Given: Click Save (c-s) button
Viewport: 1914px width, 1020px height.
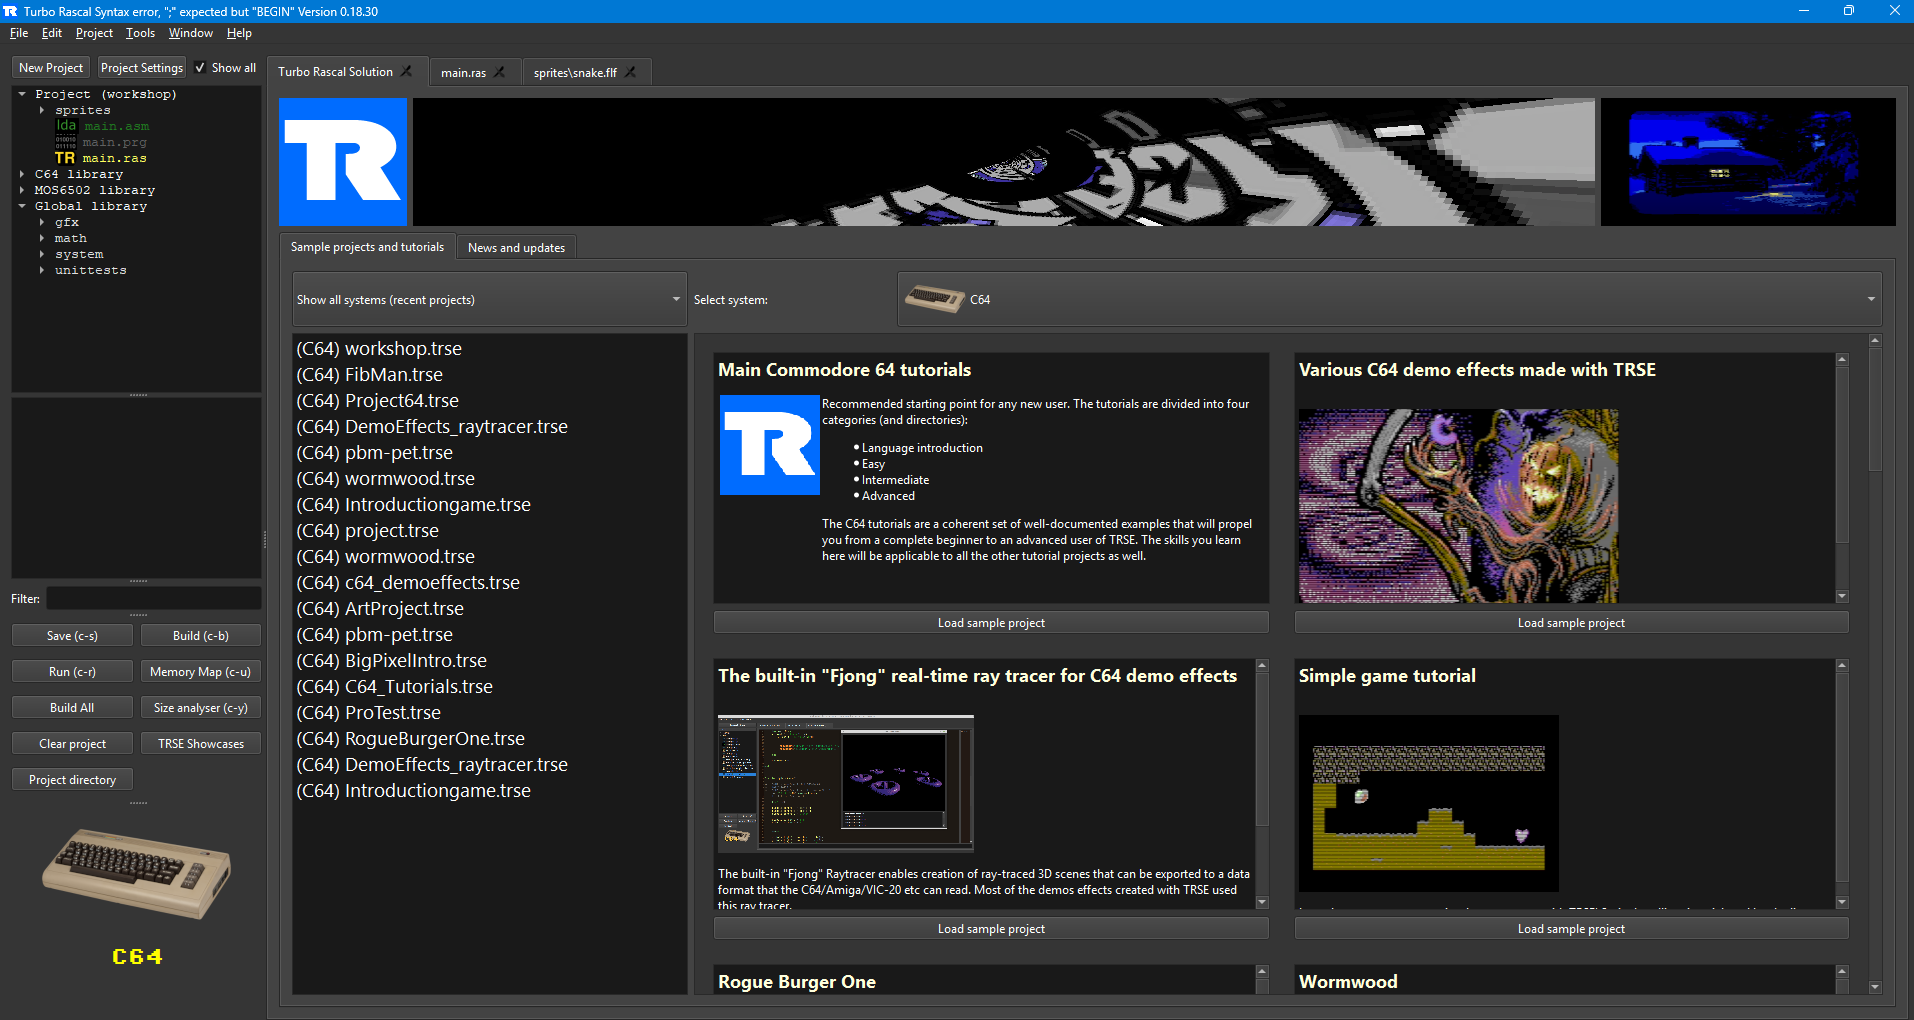Looking at the screenshot, I should [x=72, y=635].
